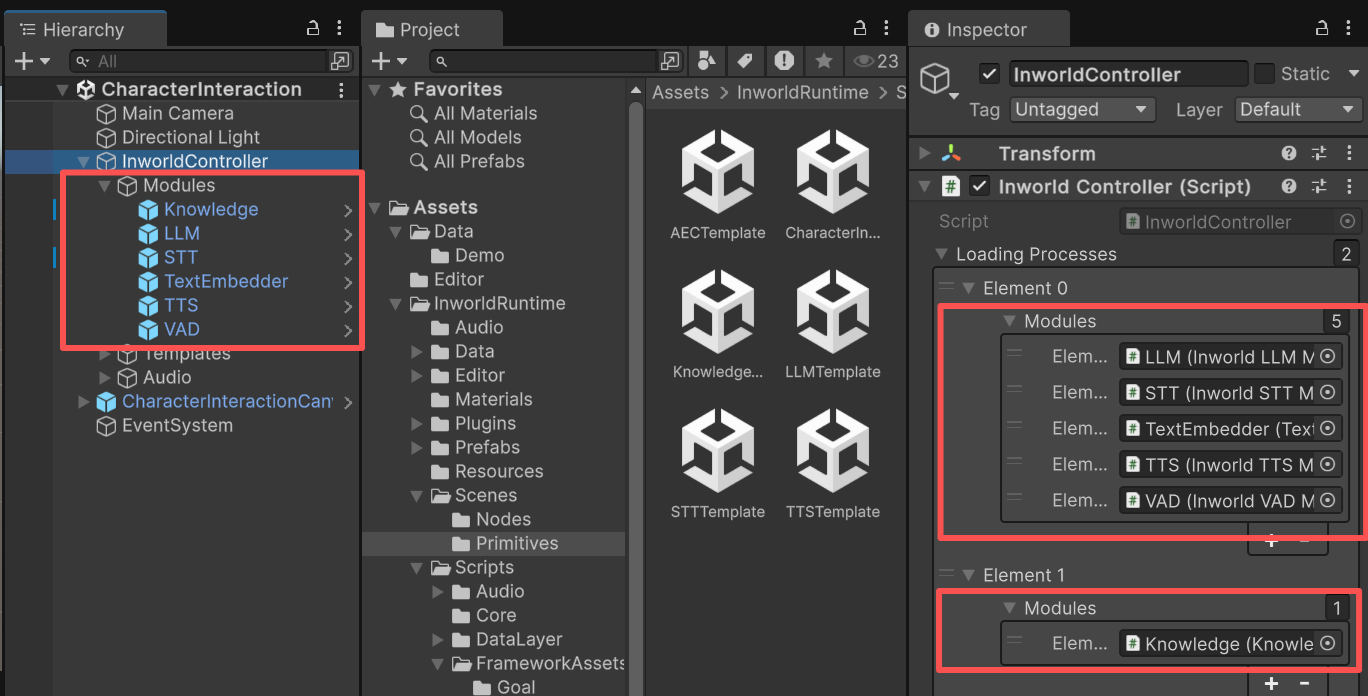The image size is (1368, 696).
Task: Click the favorites star filter icon
Action: [823, 61]
